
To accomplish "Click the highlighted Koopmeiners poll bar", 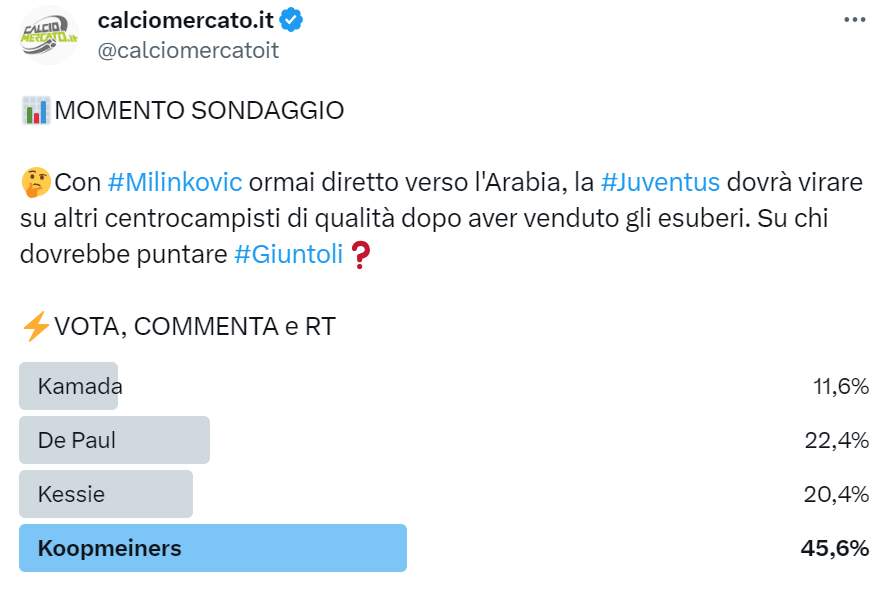I will pos(212,548).
